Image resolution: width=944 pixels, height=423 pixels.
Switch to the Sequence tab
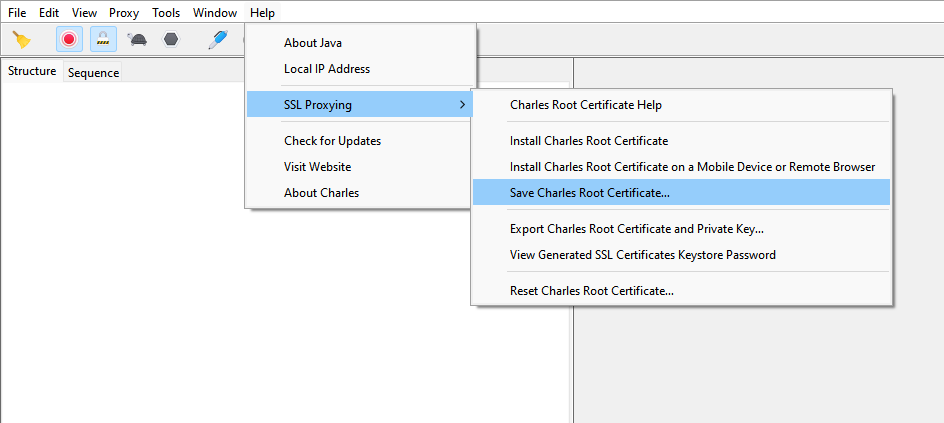[x=93, y=73]
